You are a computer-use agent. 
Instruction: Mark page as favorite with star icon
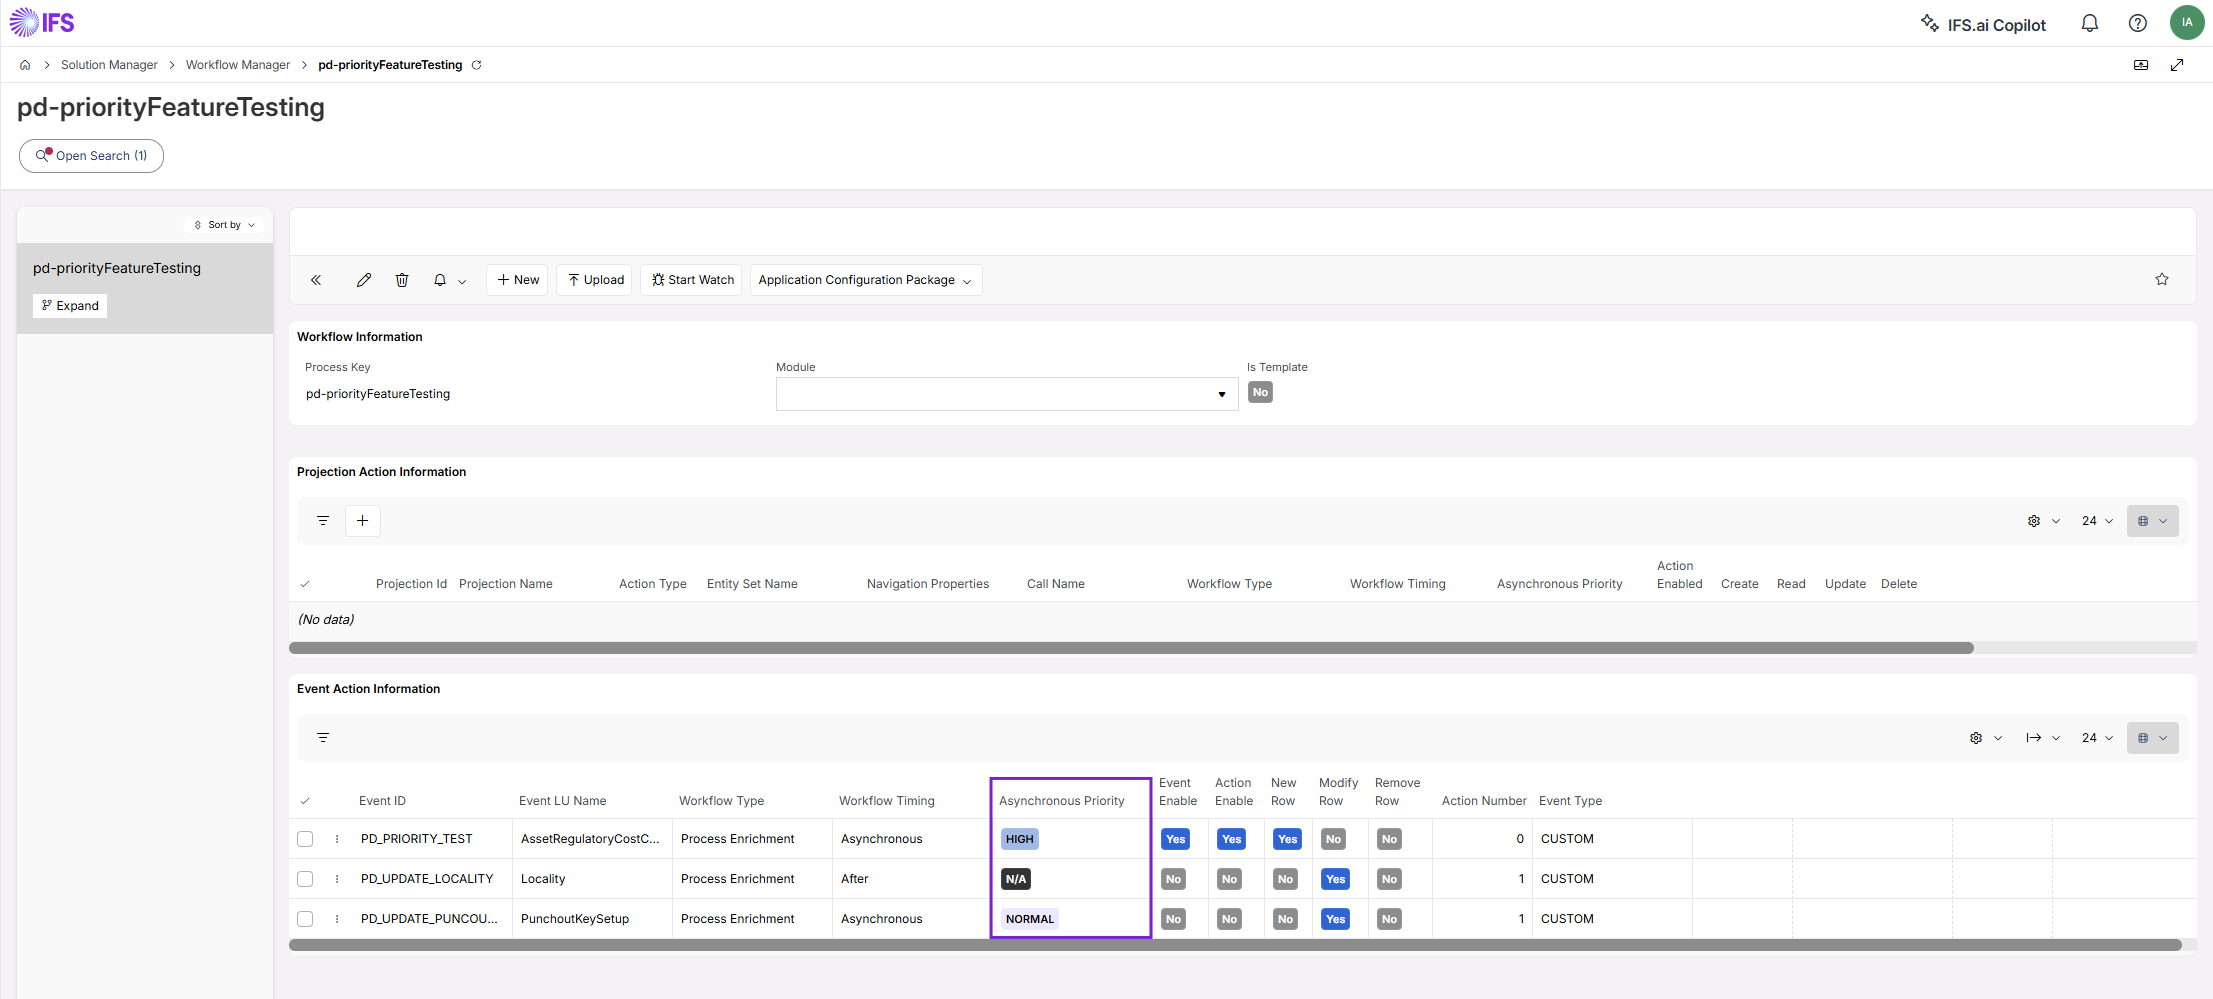(2162, 279)
